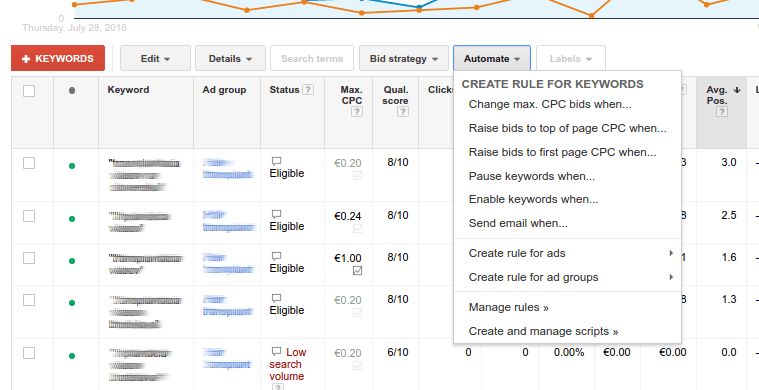Choose Enable keywords when...
Screen dimensions: 759x390
pyautogui.click(x=533, y=199)
